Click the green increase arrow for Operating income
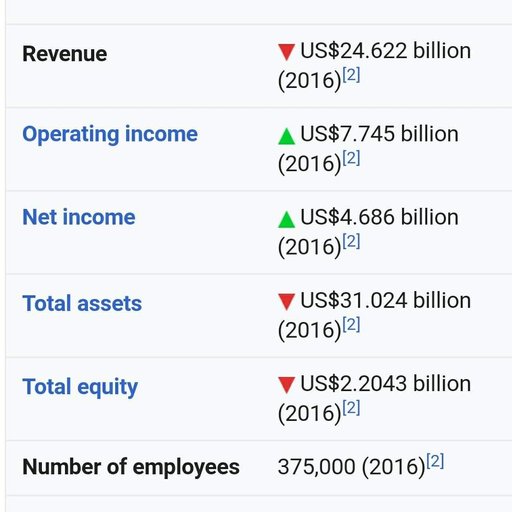 coord(286,136)
